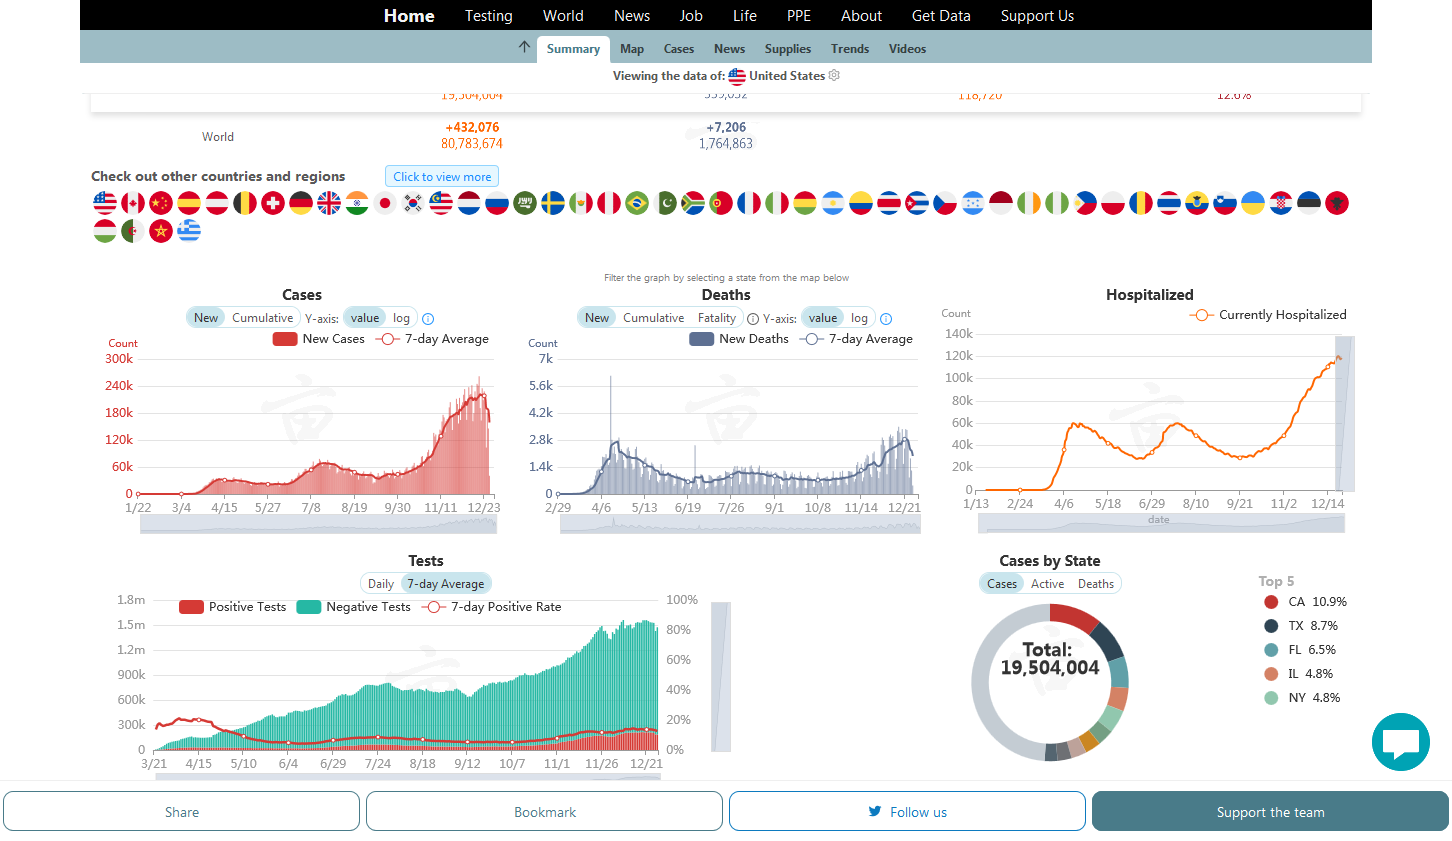Collapse sub-navigation with the up arrow

click(x=524, y=47)
